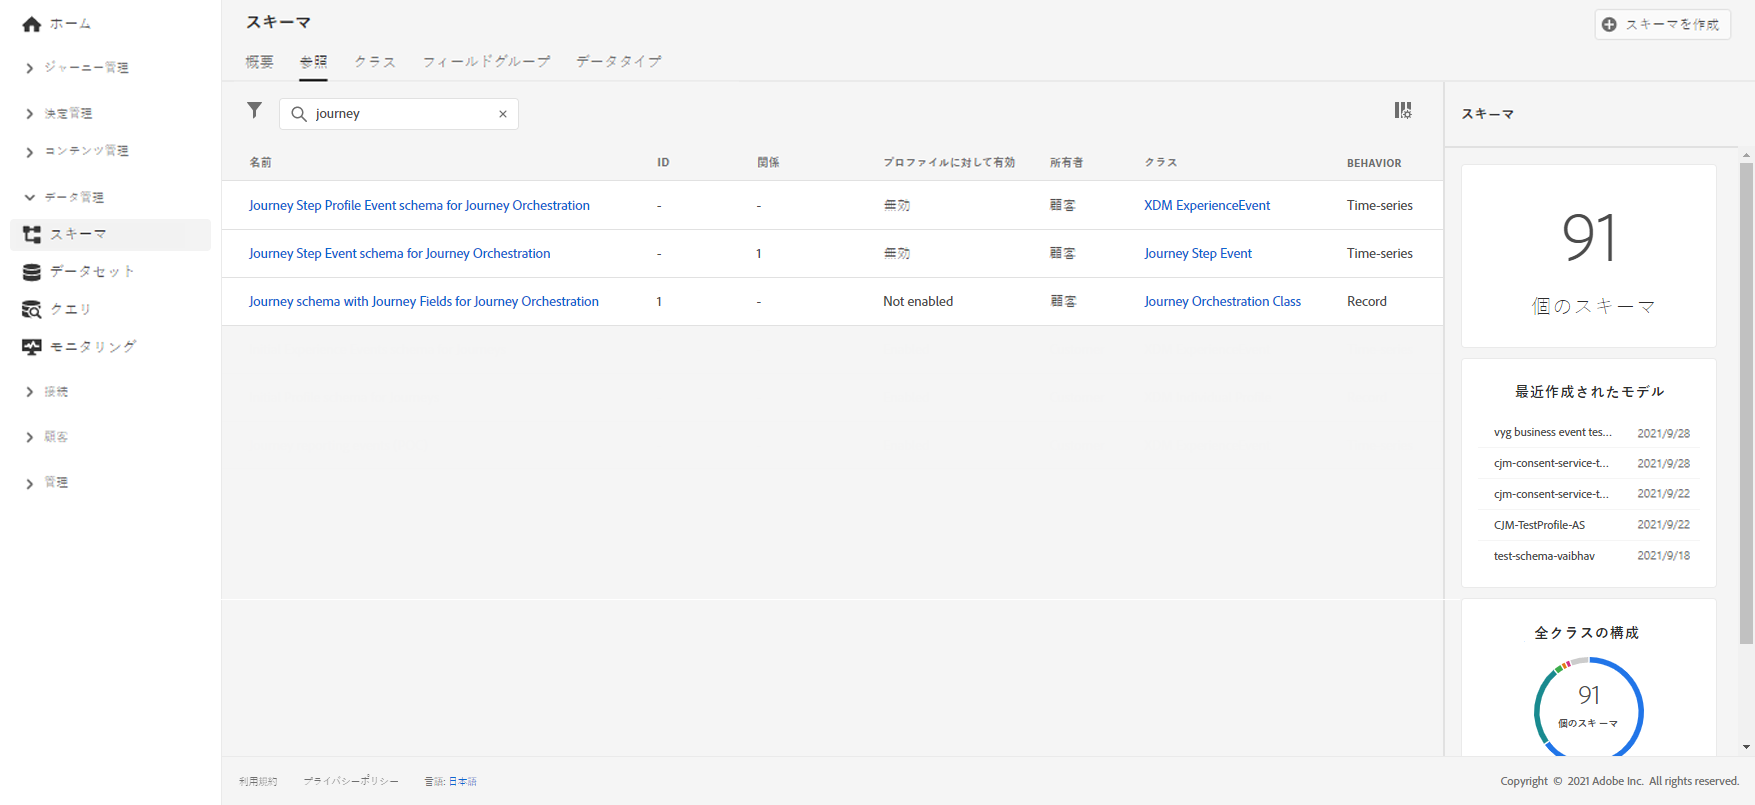Select the Record behavior cell
This screenshot has width=1755, height=805.
tap(1367, 302)
